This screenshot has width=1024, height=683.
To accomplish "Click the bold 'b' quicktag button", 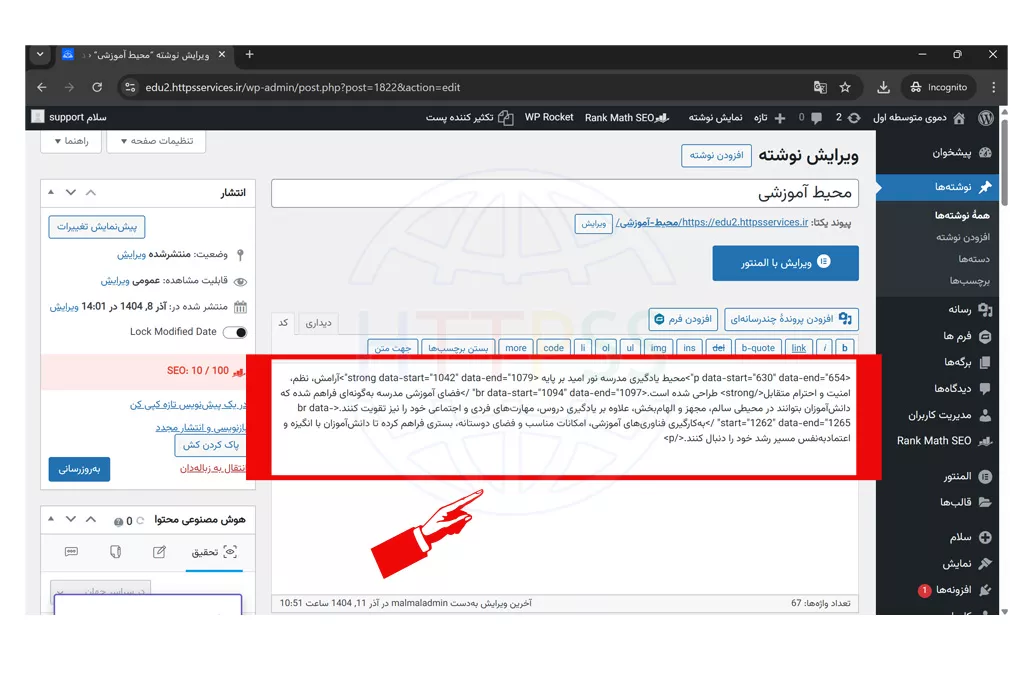I will 845,348.
